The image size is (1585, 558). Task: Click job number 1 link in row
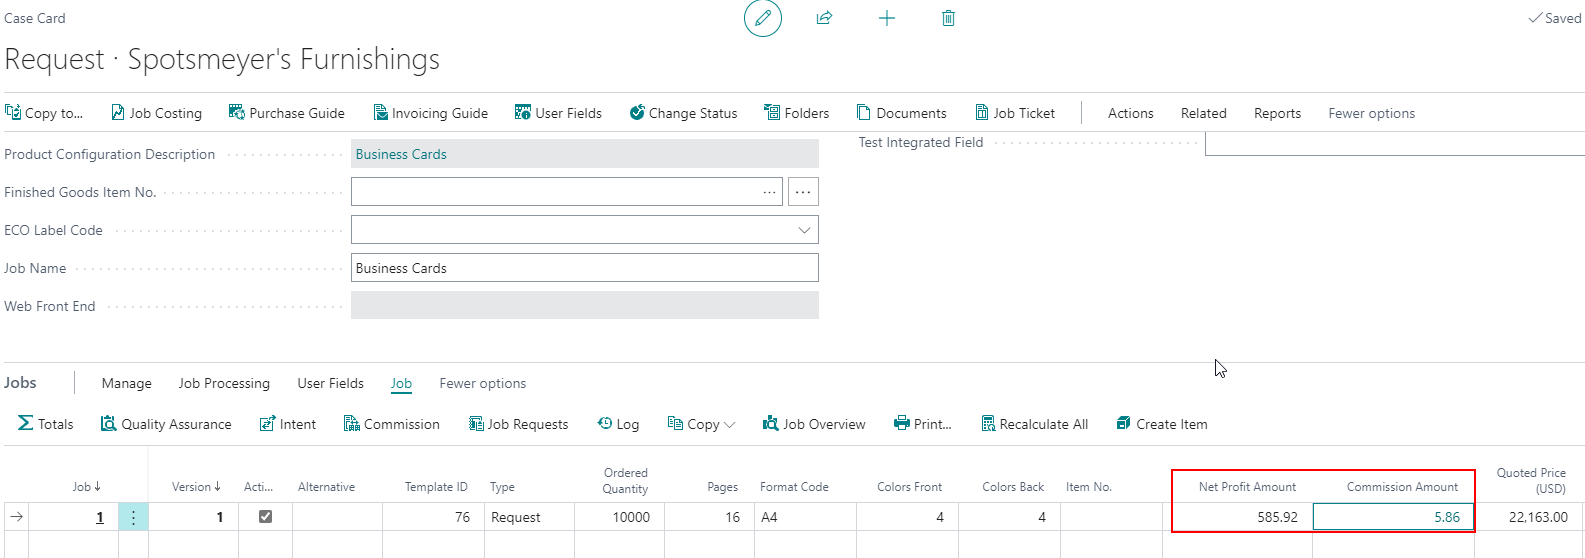[x=100, y=517]
